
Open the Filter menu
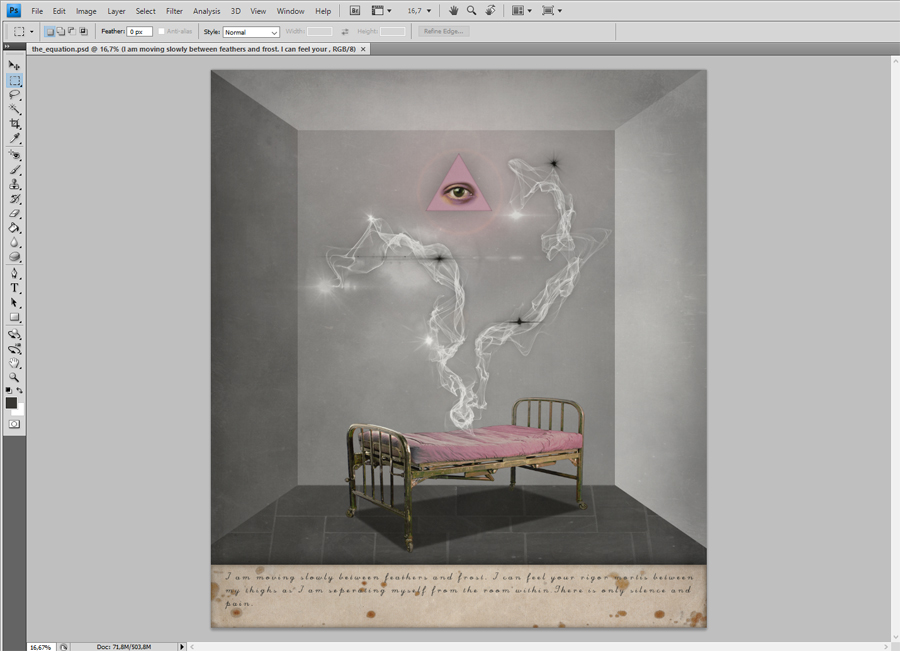(174, 11)
